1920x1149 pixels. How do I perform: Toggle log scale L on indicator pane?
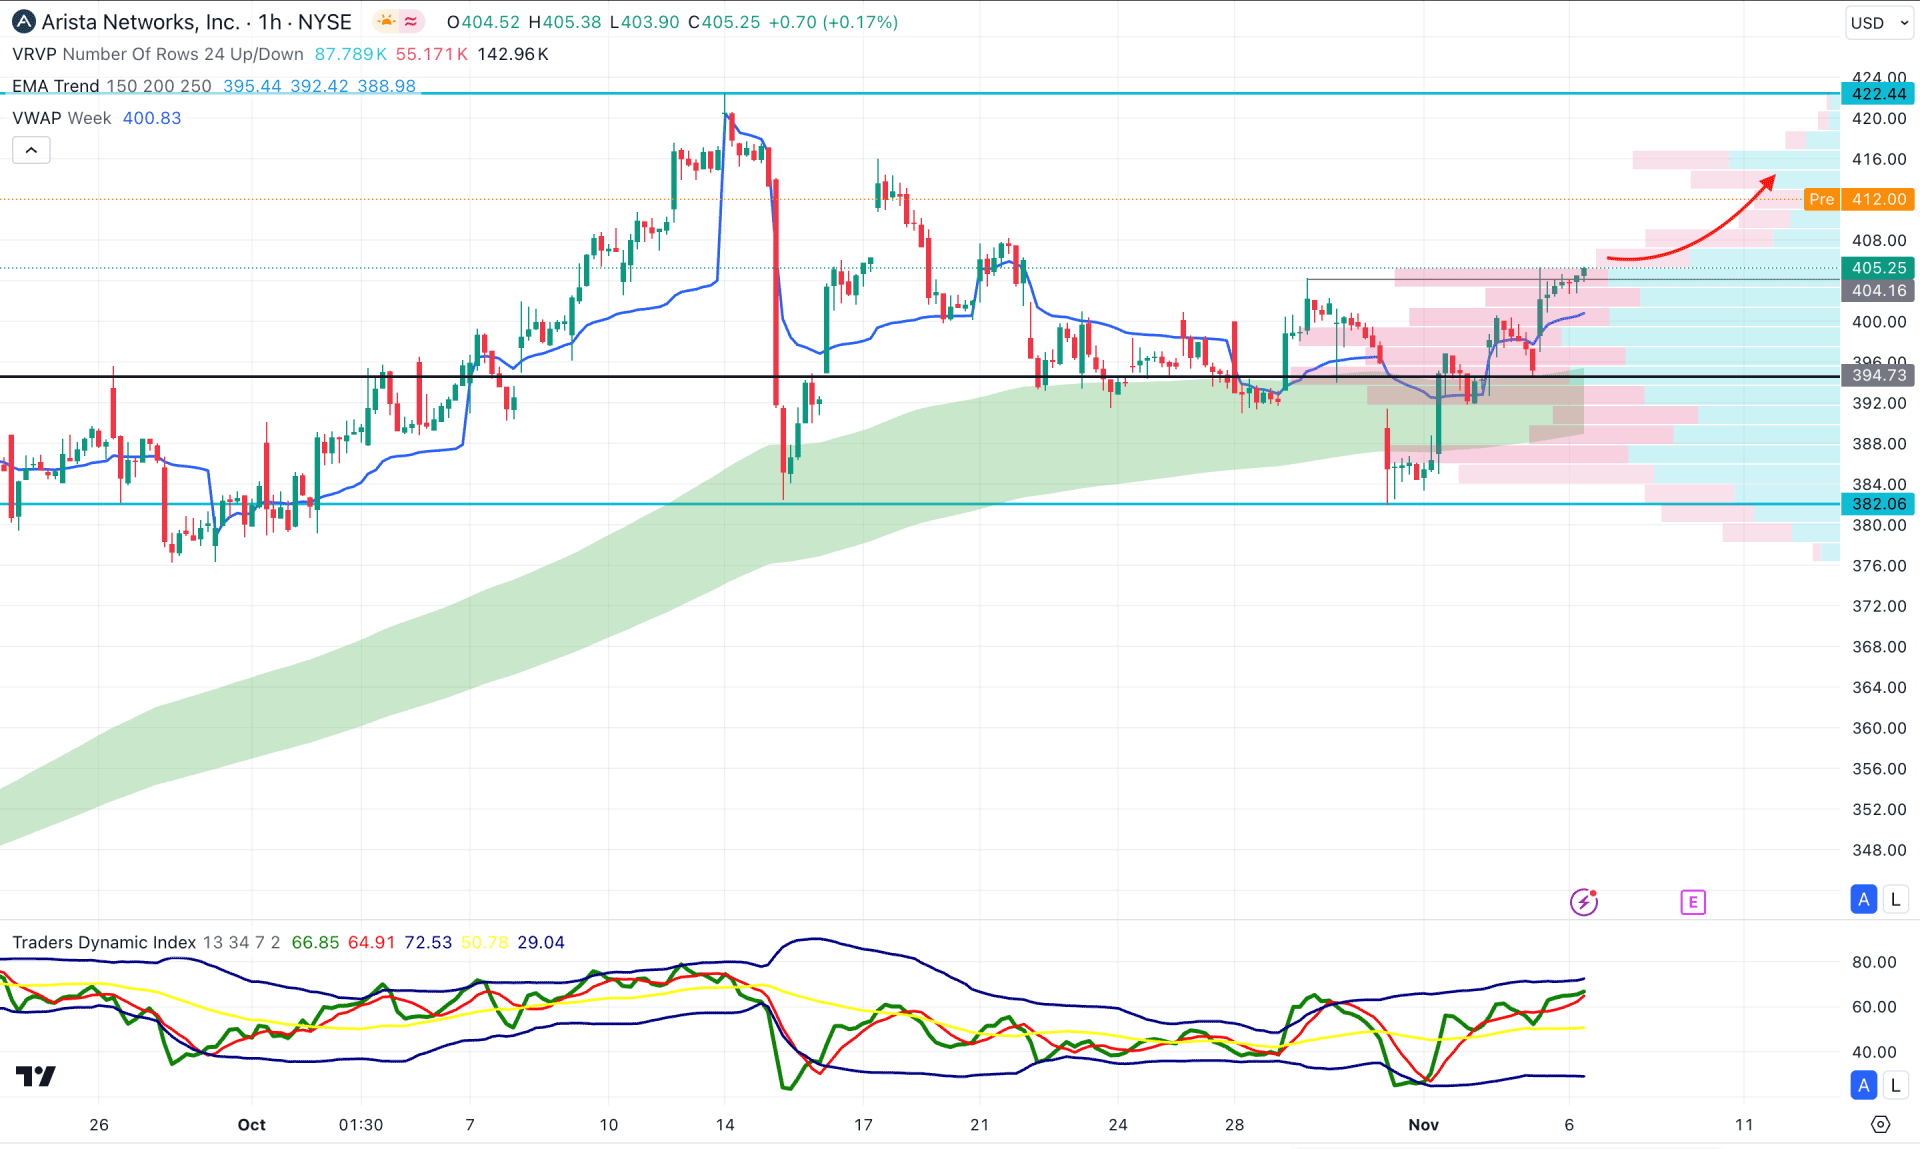point(1895,1085)
